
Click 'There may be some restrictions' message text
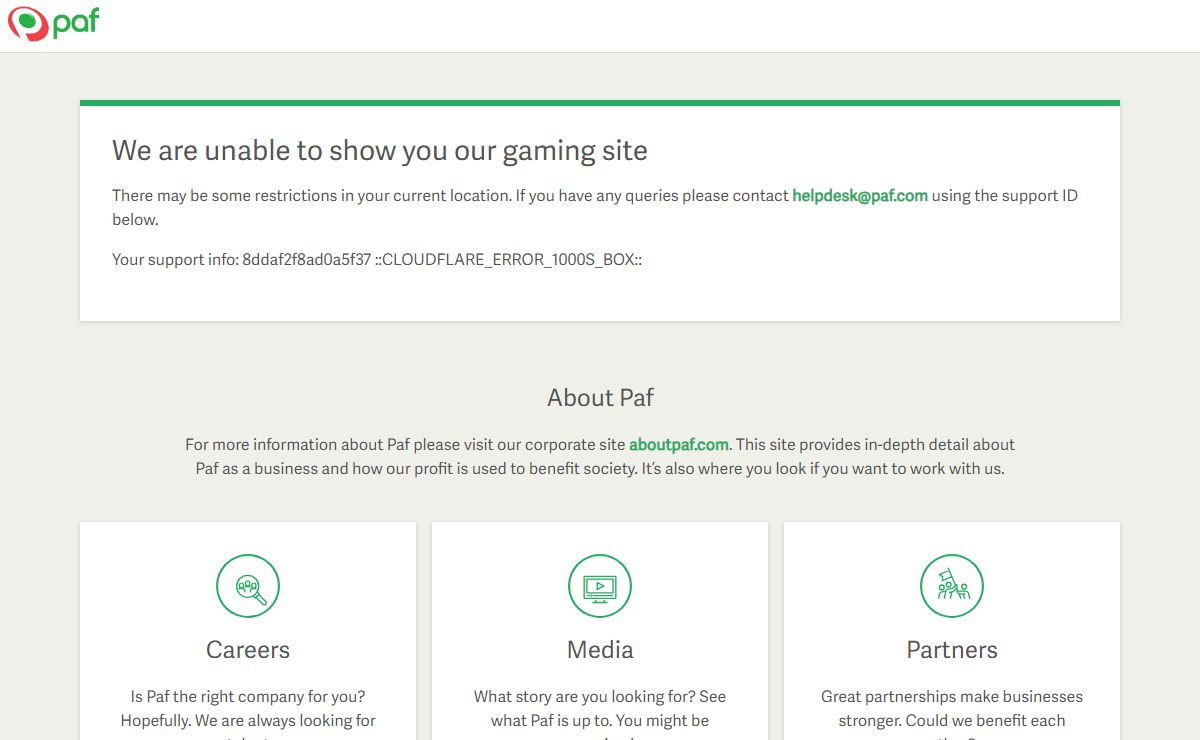(595, 208)
